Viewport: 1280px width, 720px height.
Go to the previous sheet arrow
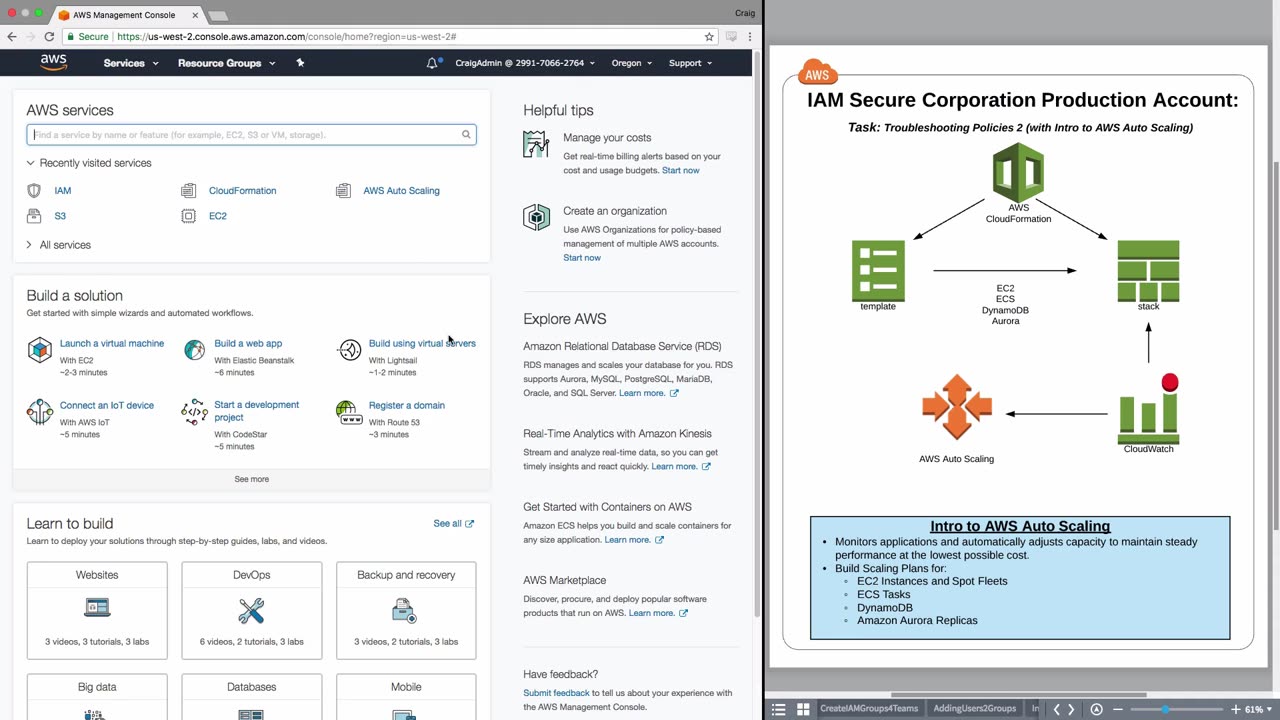point(1056,709)
